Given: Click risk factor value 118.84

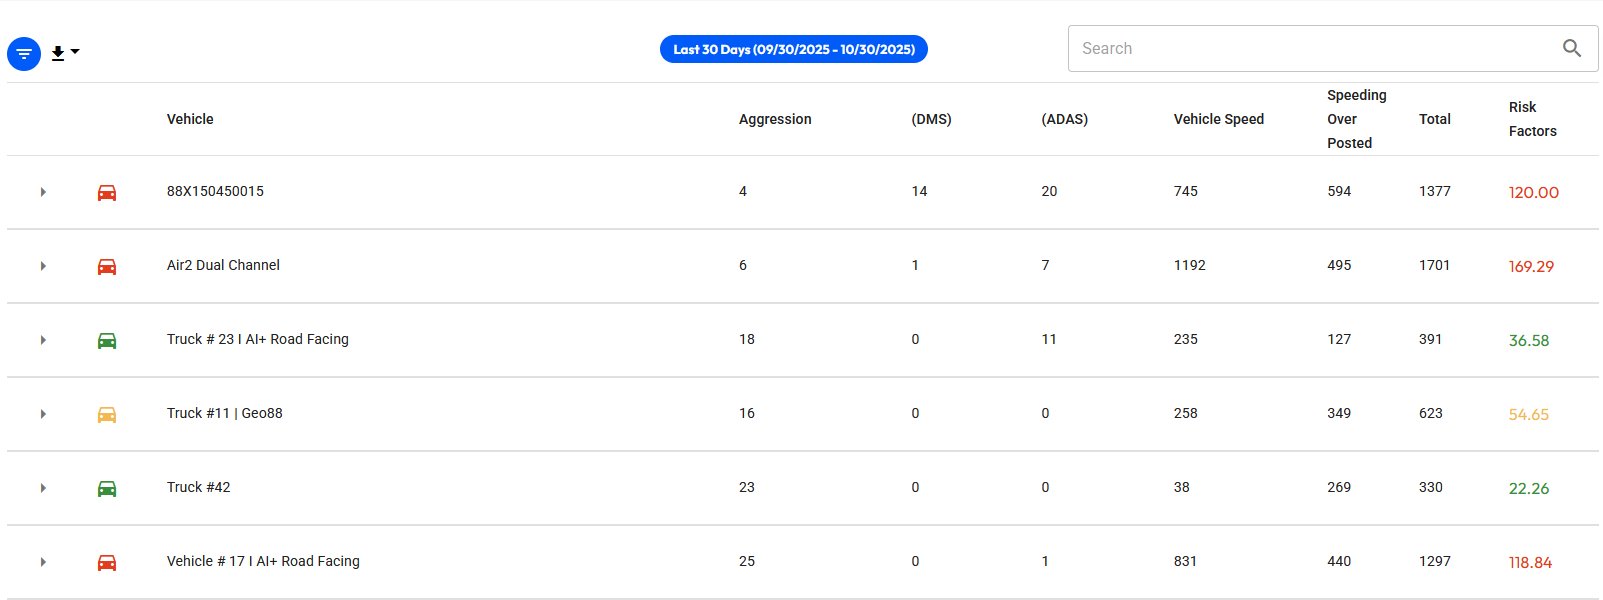Looking at the screenshot, I should pyautogui.click(x=1530, y=562).
